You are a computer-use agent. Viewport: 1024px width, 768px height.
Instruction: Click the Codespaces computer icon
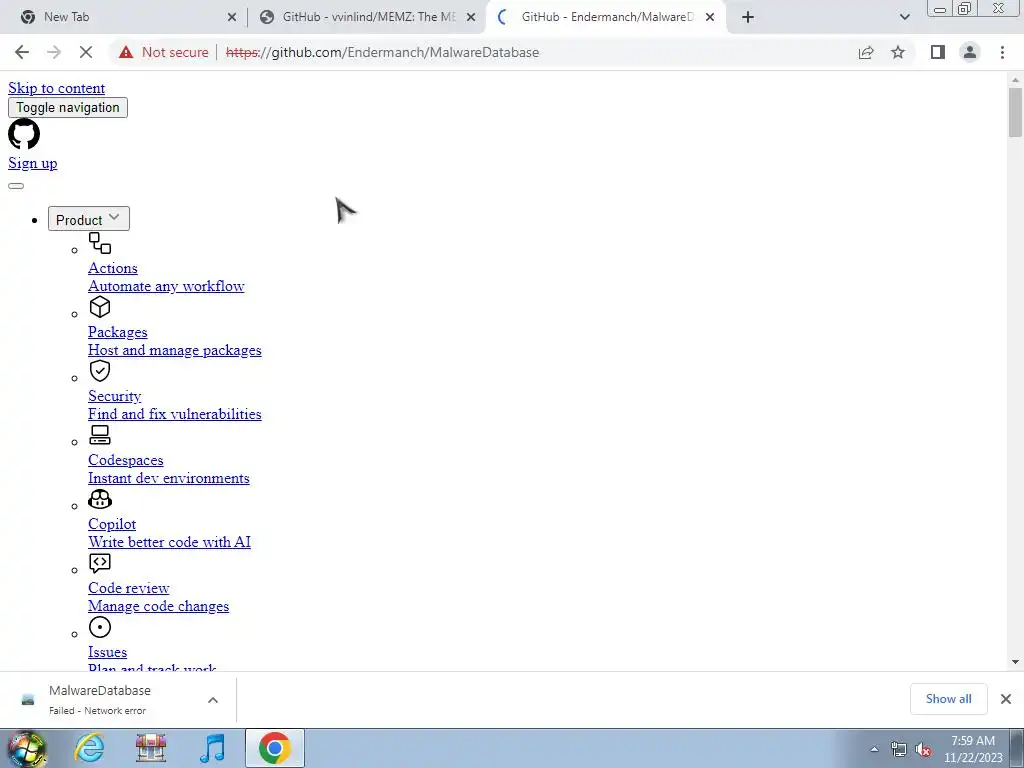tap(100, 435)
